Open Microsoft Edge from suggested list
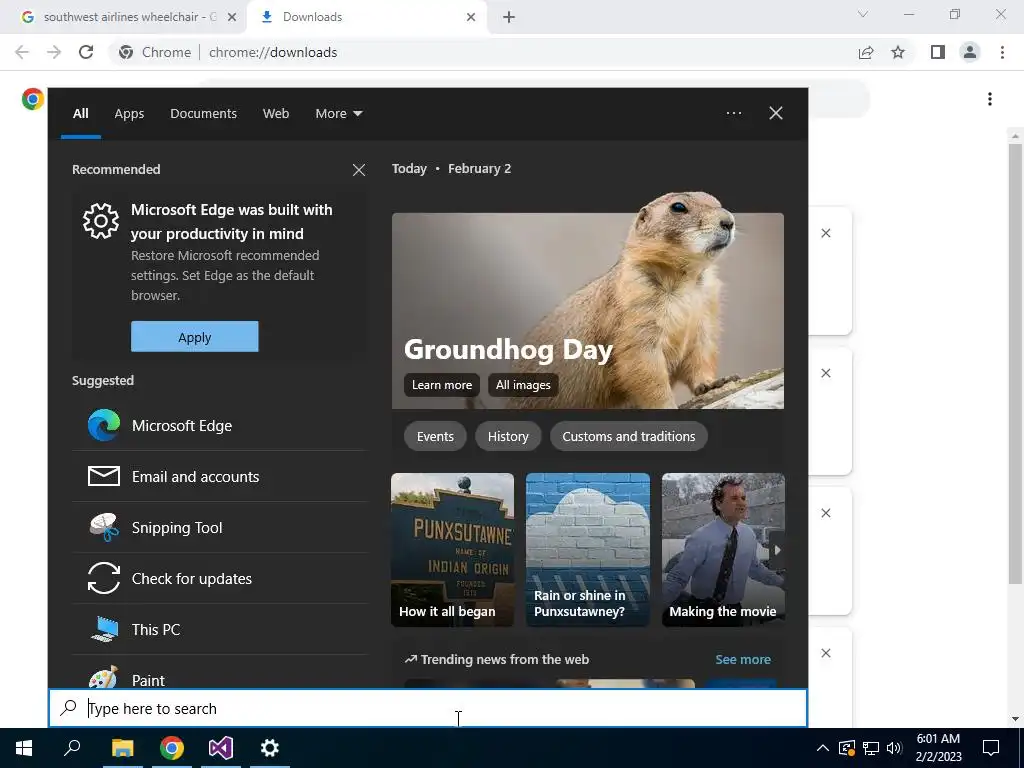 coord(220,426)
